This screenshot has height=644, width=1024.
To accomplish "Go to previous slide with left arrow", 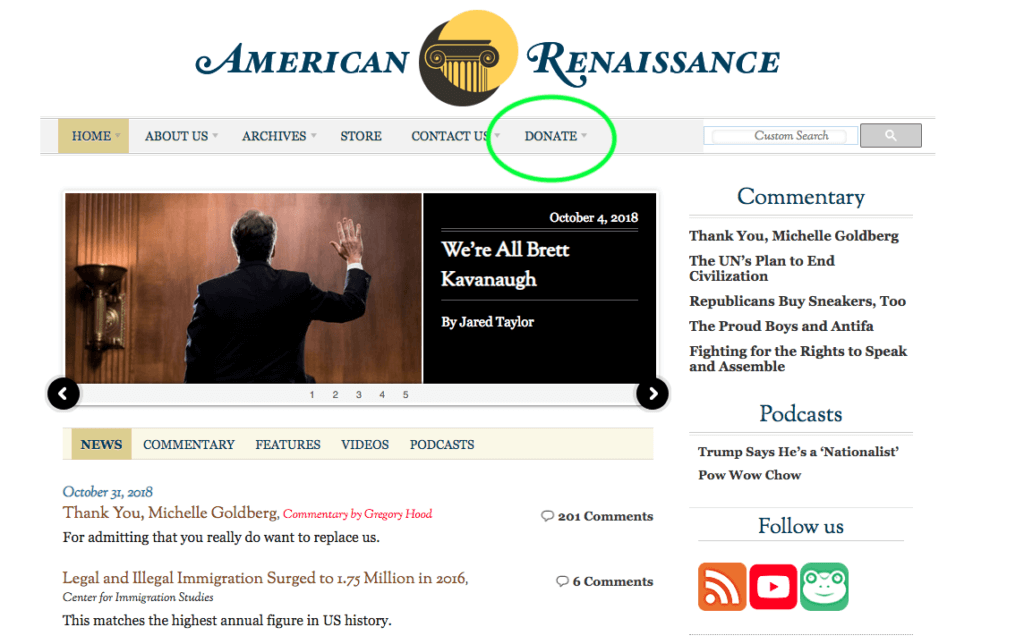I will tap(63, 394).
